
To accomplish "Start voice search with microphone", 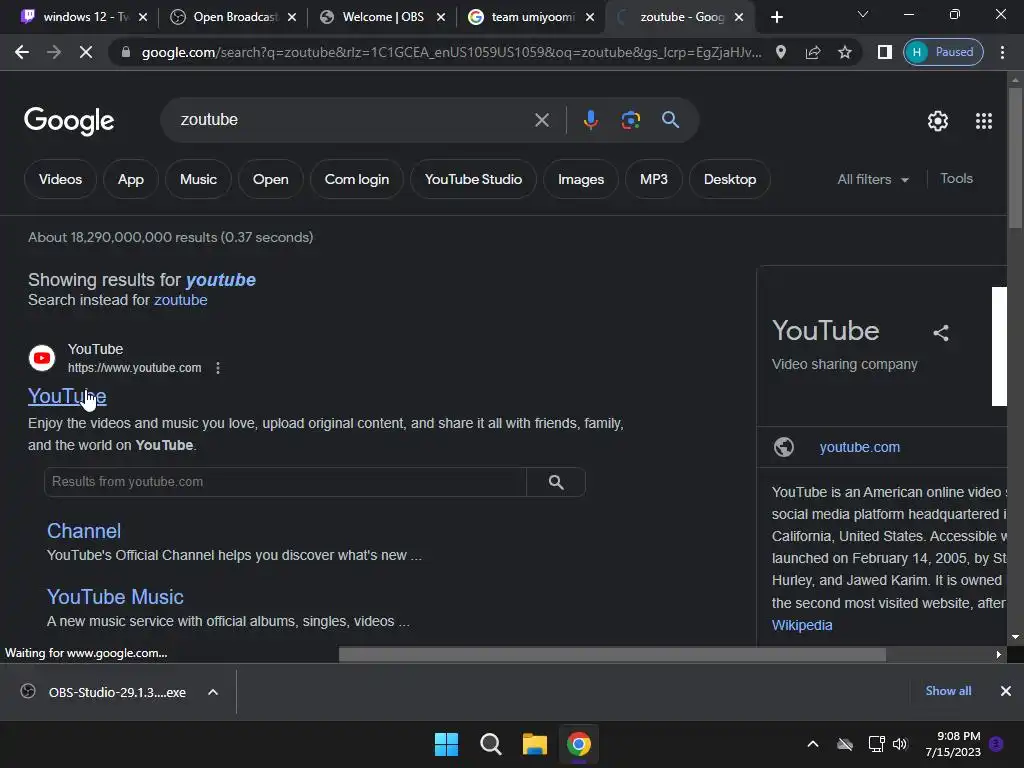I will (590, 120).
